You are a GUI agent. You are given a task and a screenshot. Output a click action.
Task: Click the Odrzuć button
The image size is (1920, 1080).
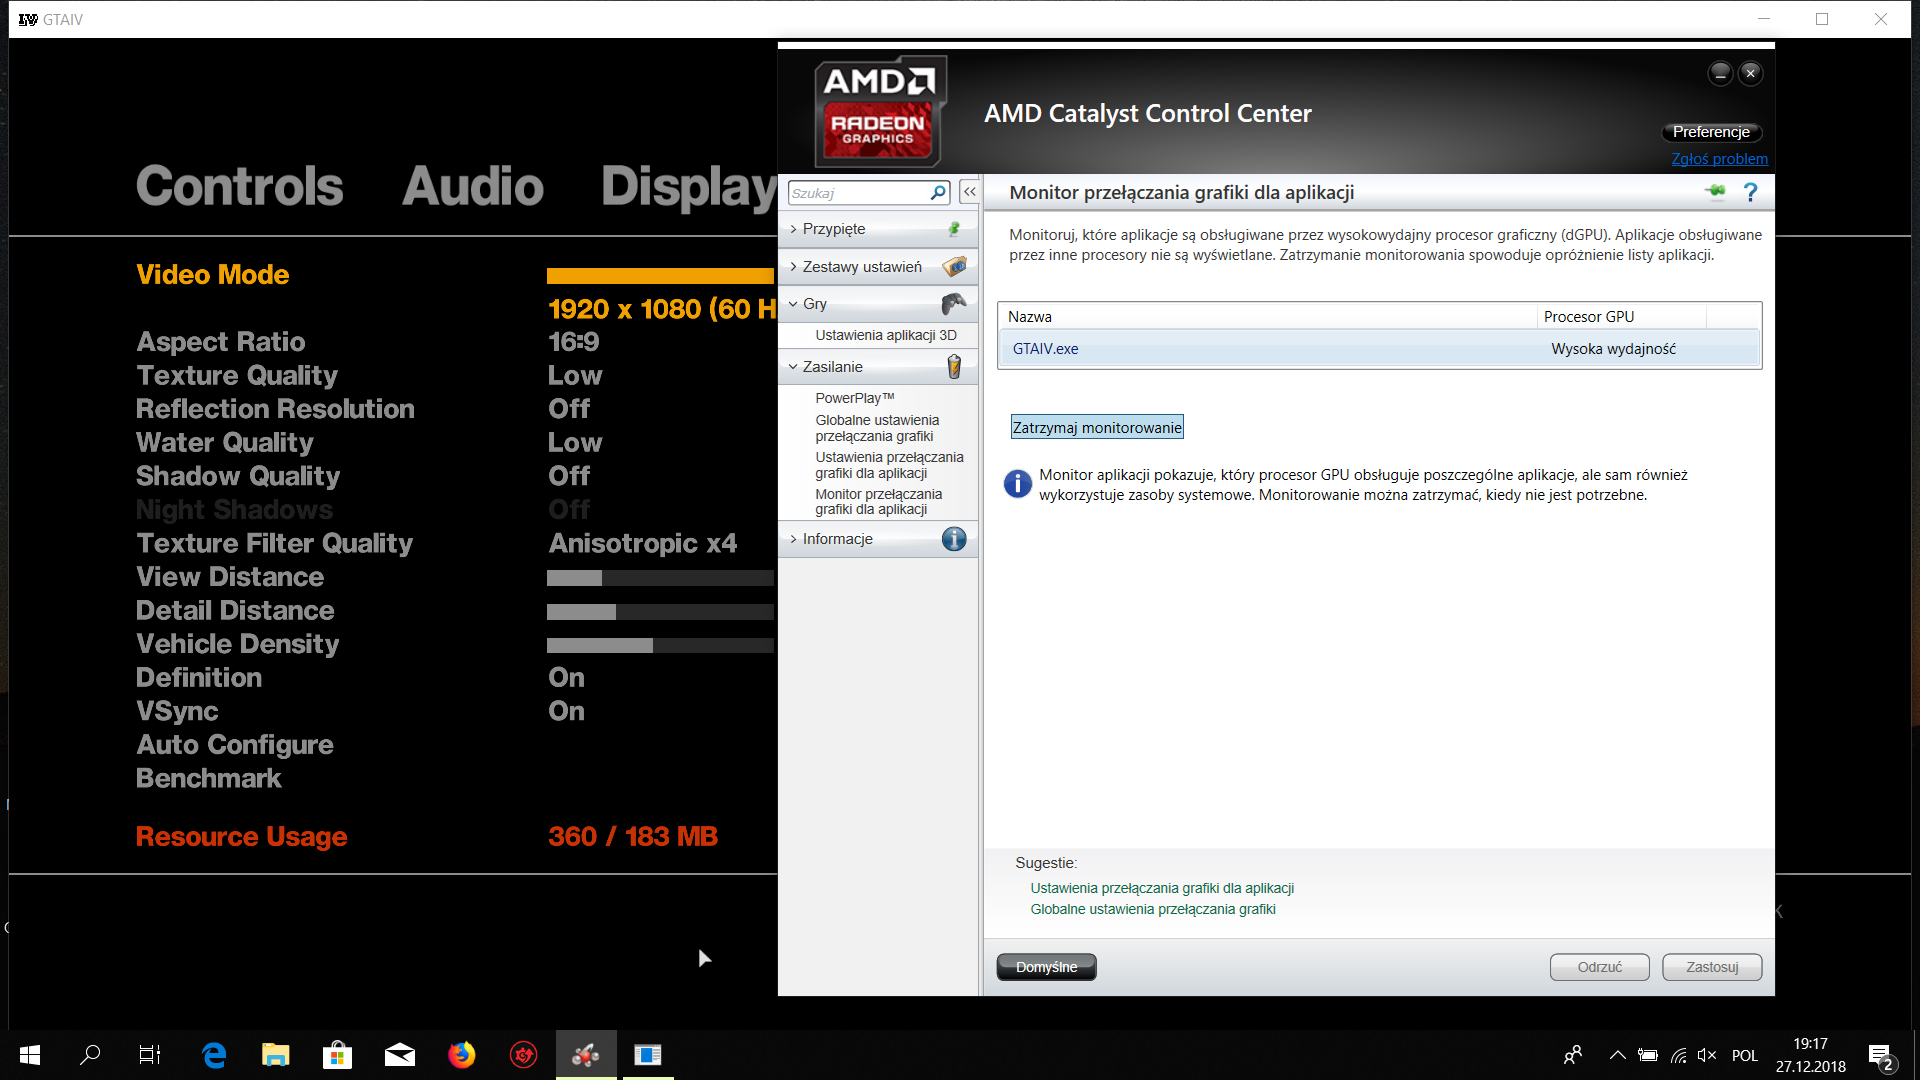coord(1599,967)
